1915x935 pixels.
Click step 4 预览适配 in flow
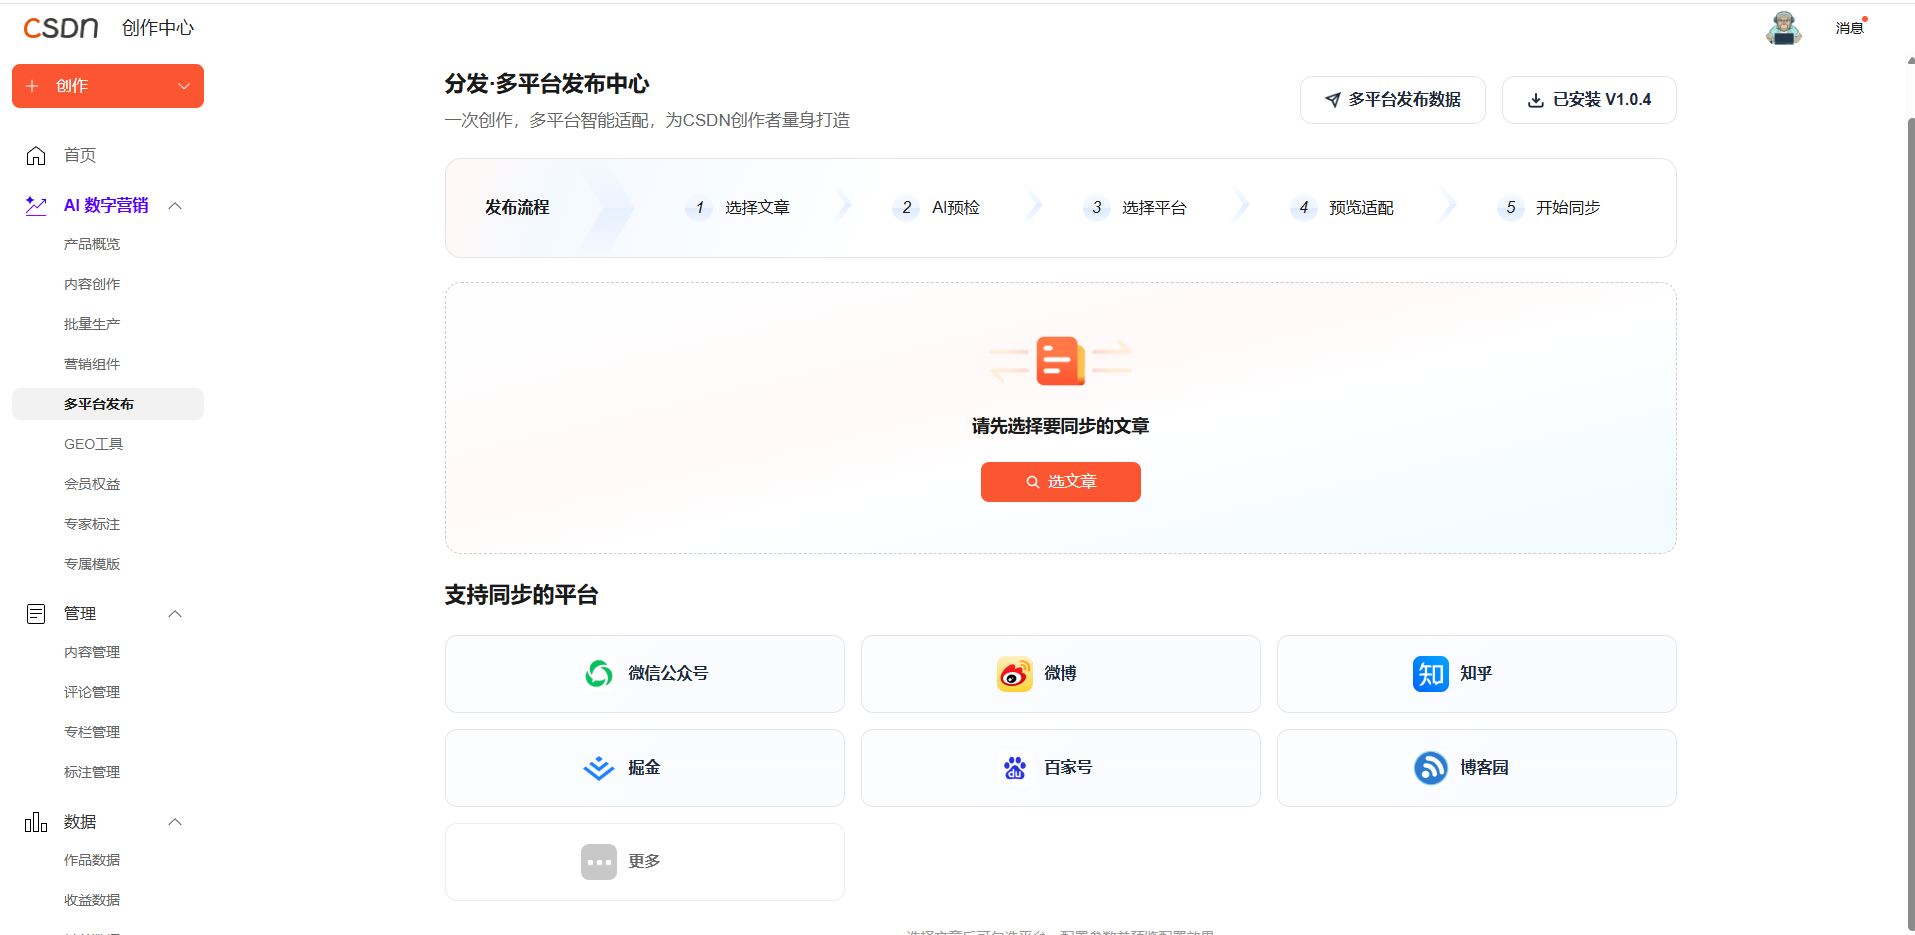click(1343, 208)
